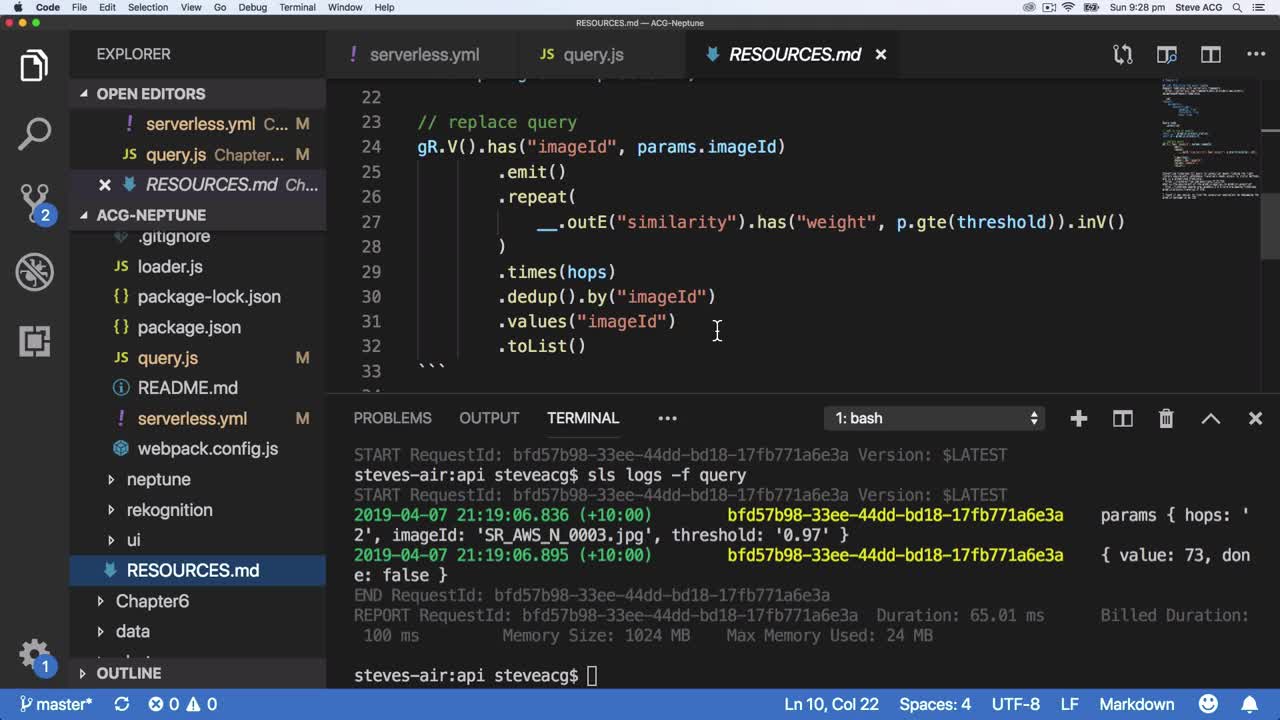
Task: Expand the Chapter6 folder
Action: 151,601
